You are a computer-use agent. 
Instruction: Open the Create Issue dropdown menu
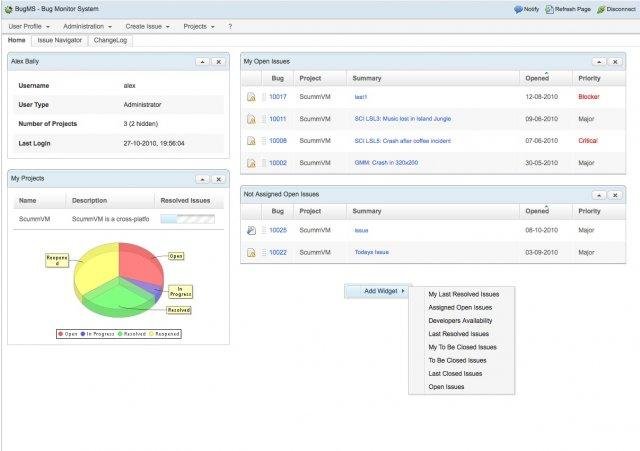coord(147,27)
